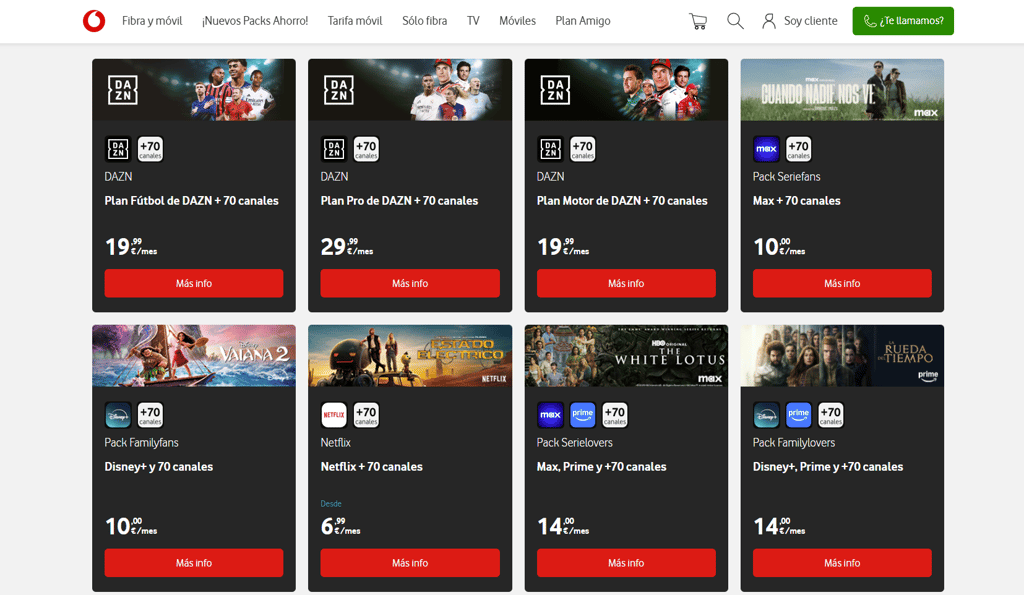Click the Pack Familylovers label
1024x595 pixels.
click(x=793, y=442)
